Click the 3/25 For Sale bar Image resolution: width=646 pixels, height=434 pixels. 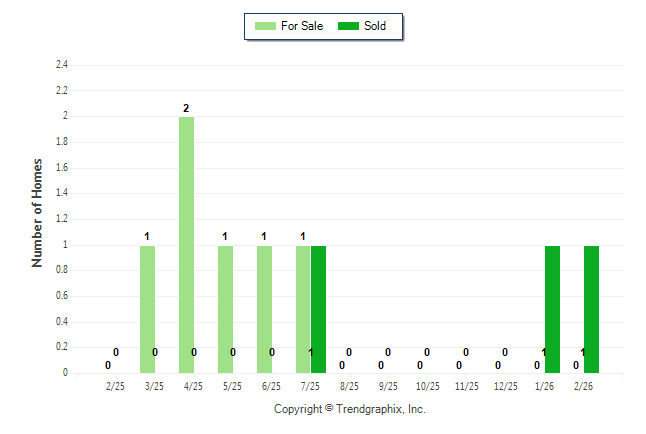pyautogui.click(x=147, y=309)
